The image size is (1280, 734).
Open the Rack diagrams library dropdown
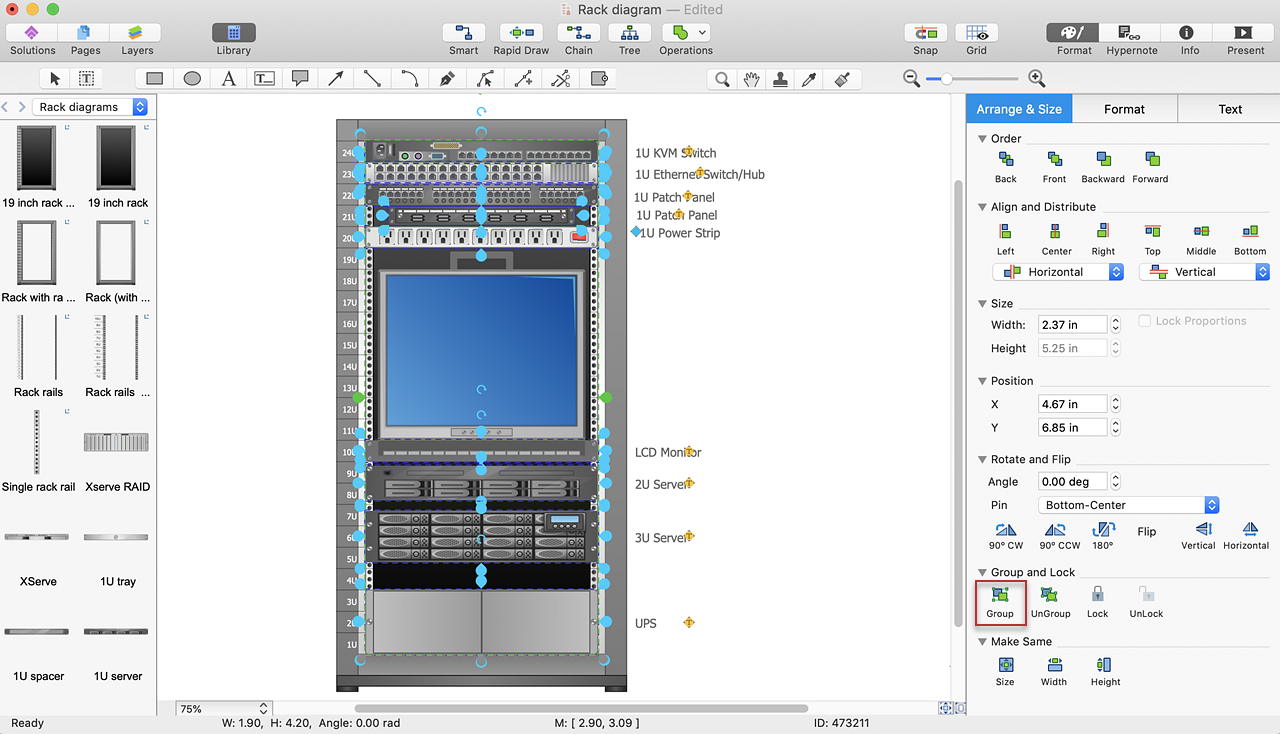point(90,107)
